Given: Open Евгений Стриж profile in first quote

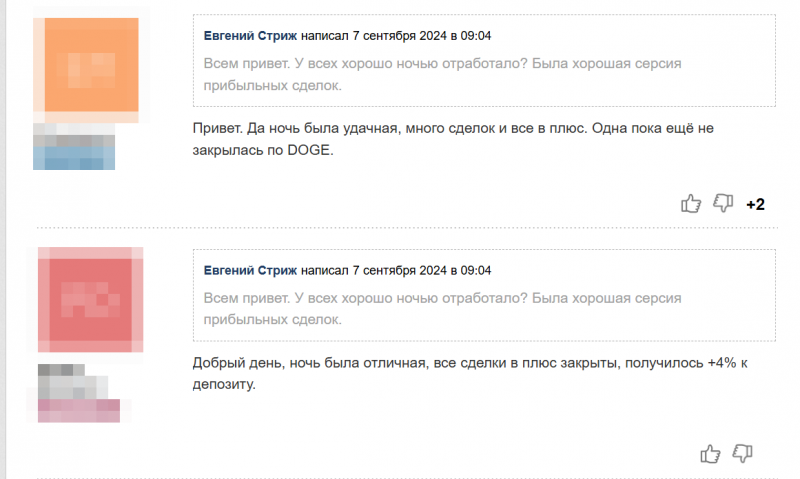Looking at the screenshot, I should [250, 36].
